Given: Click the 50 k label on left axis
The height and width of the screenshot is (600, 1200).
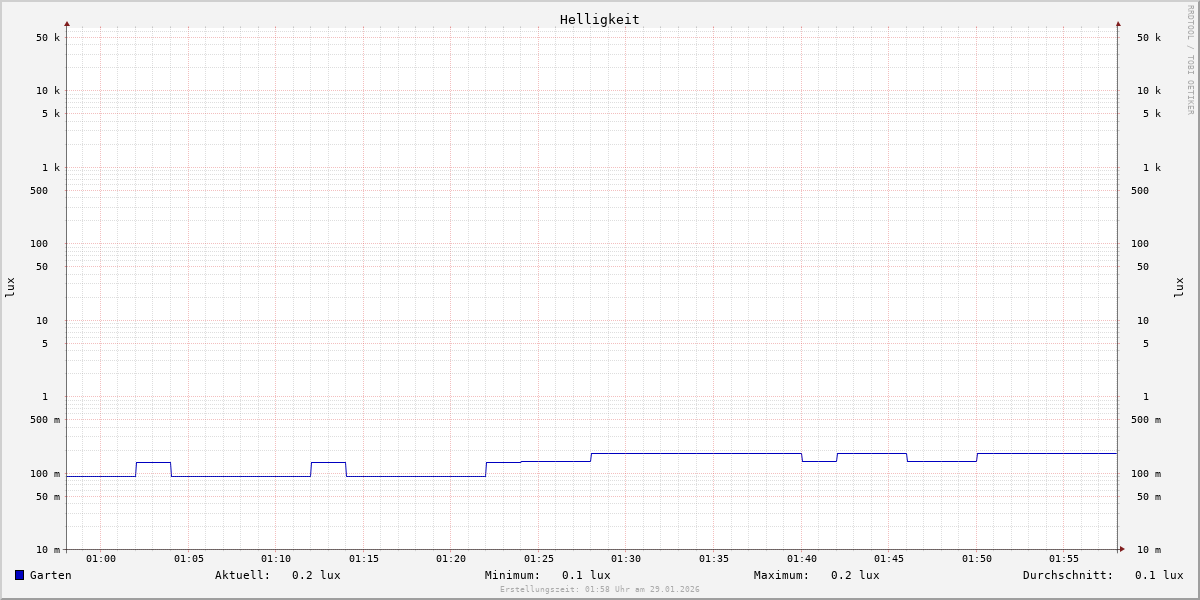Looking at the screenshot, I should (x=48, y=38).
